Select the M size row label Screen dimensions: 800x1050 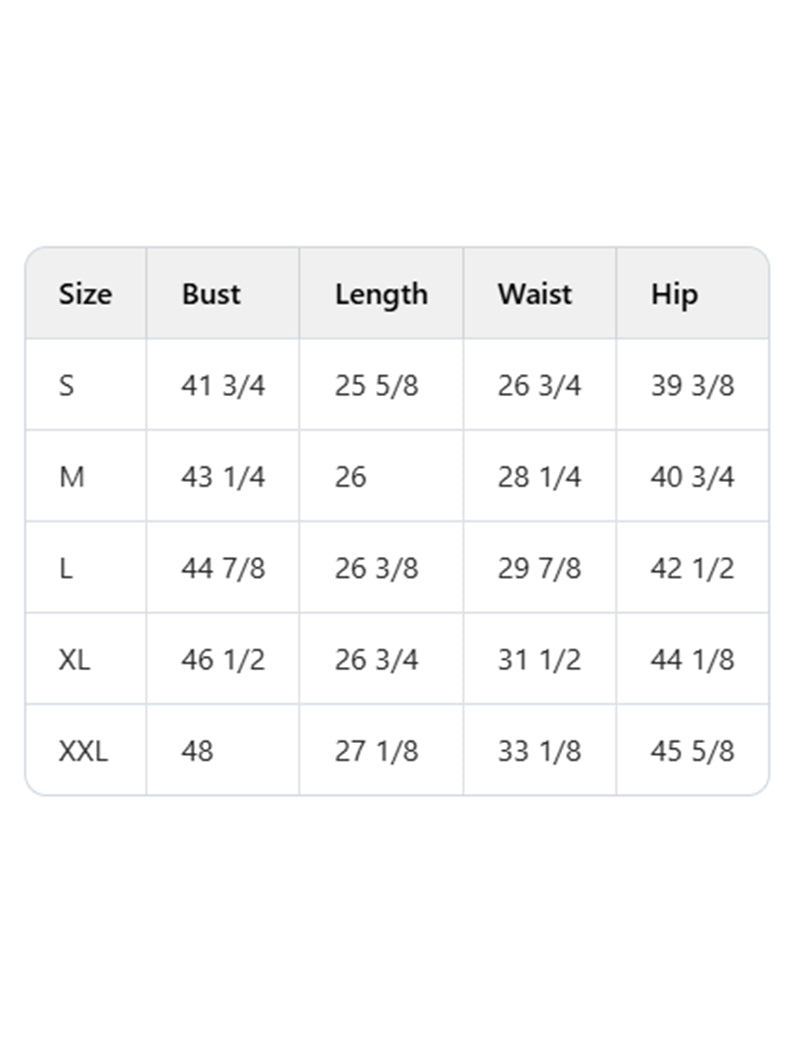tap(71, 477)
